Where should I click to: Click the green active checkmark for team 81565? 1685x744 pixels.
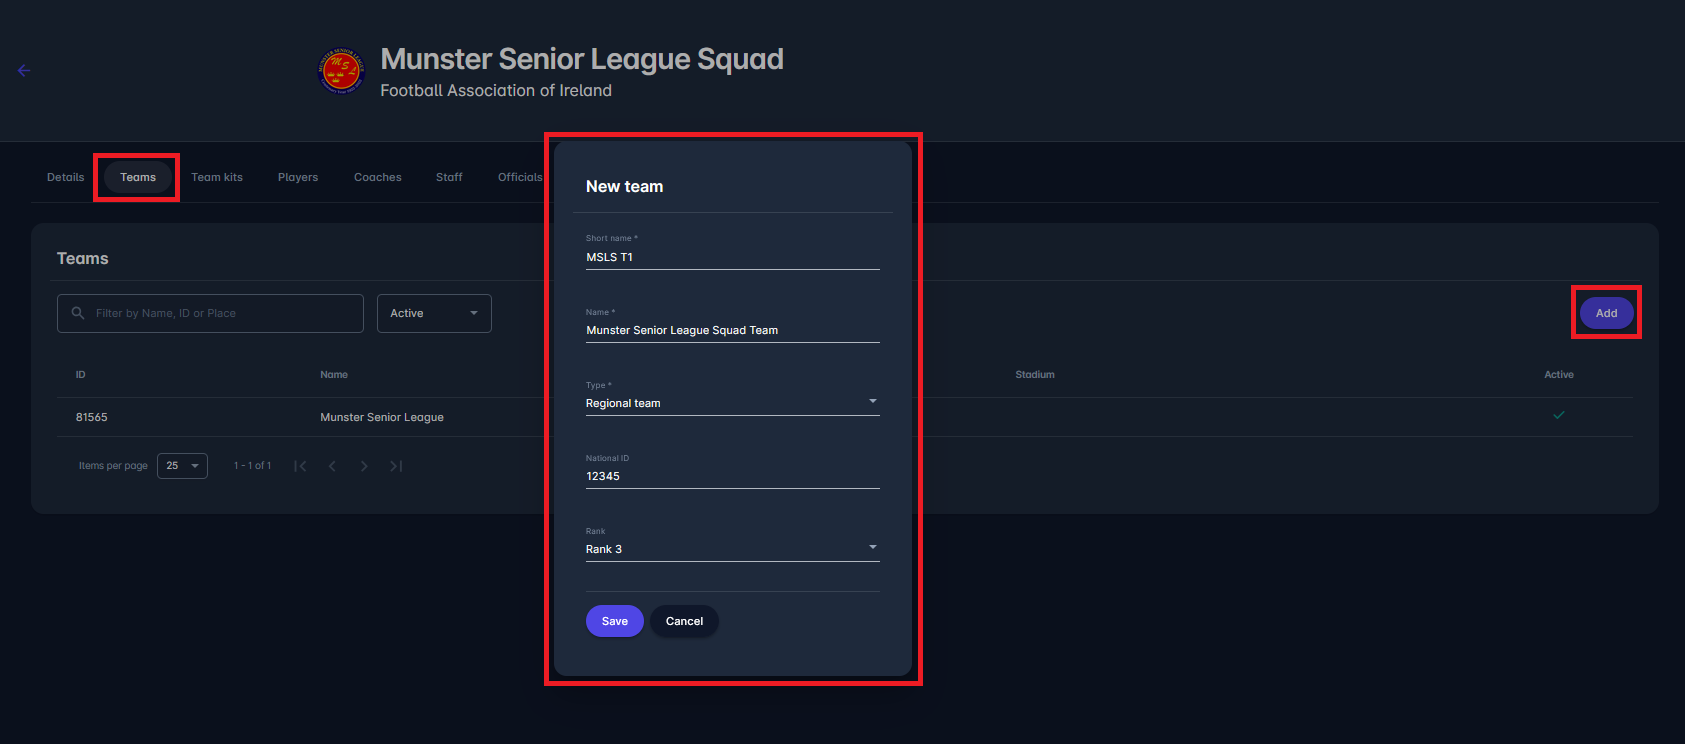tap(1558, 415)
